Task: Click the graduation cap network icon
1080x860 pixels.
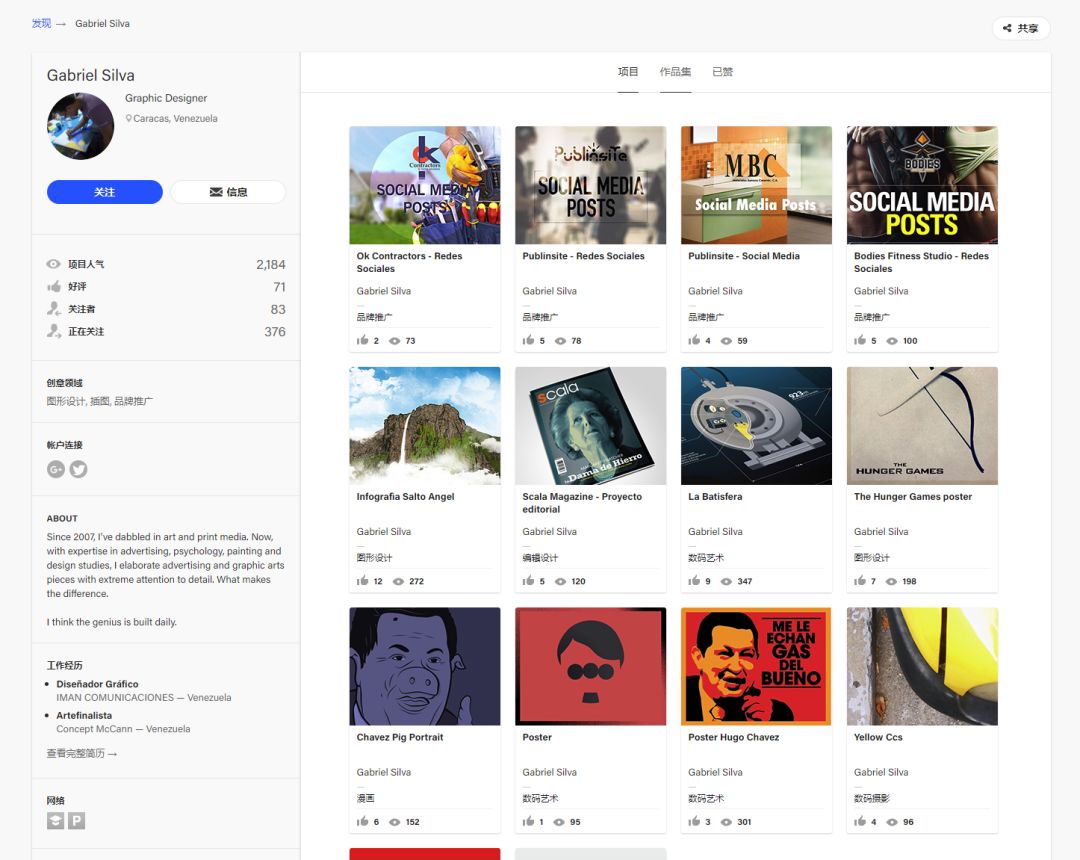Action: (x=56, y=821)
